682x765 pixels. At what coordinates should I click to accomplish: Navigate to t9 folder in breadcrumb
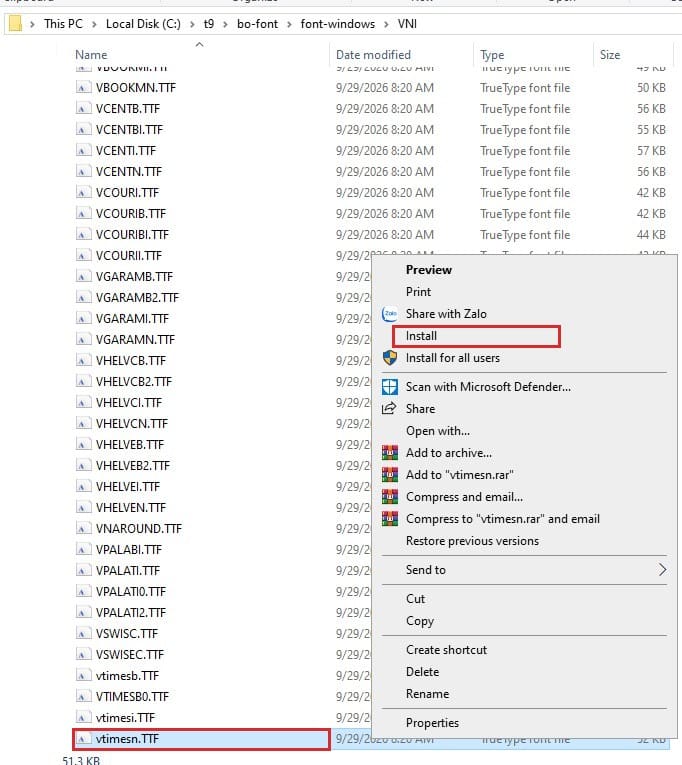point(209,24)
